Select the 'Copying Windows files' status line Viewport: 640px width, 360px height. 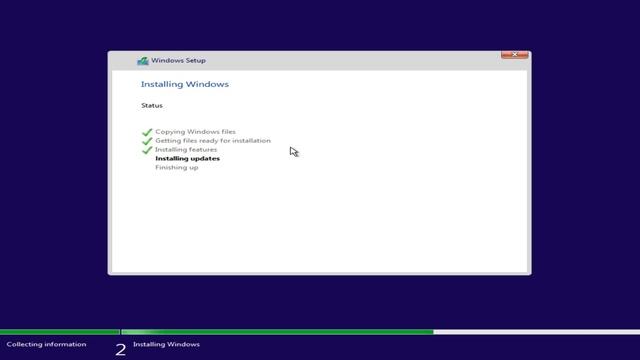[195, 132]
